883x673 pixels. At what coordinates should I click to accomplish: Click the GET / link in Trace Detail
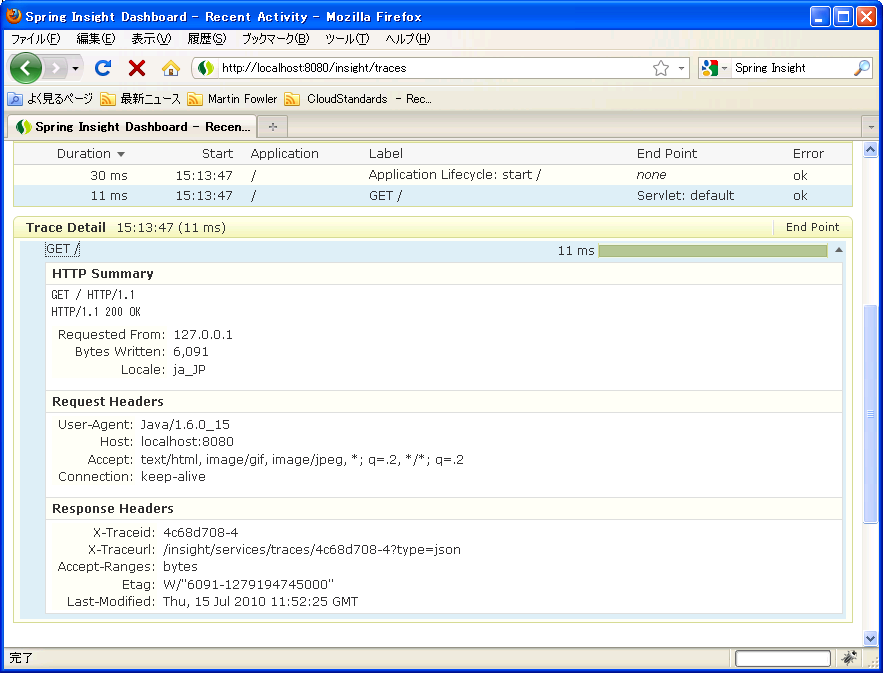pos(63,249)
